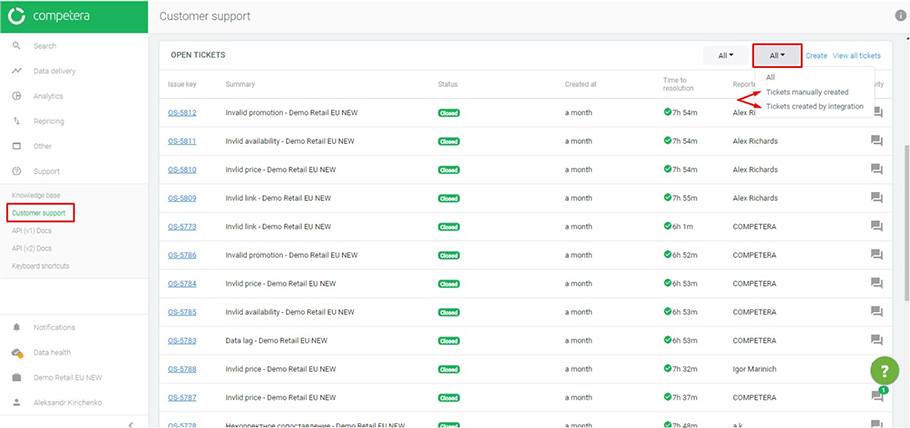
Task: Open activity chat for OS-5783
Action: 876,340
